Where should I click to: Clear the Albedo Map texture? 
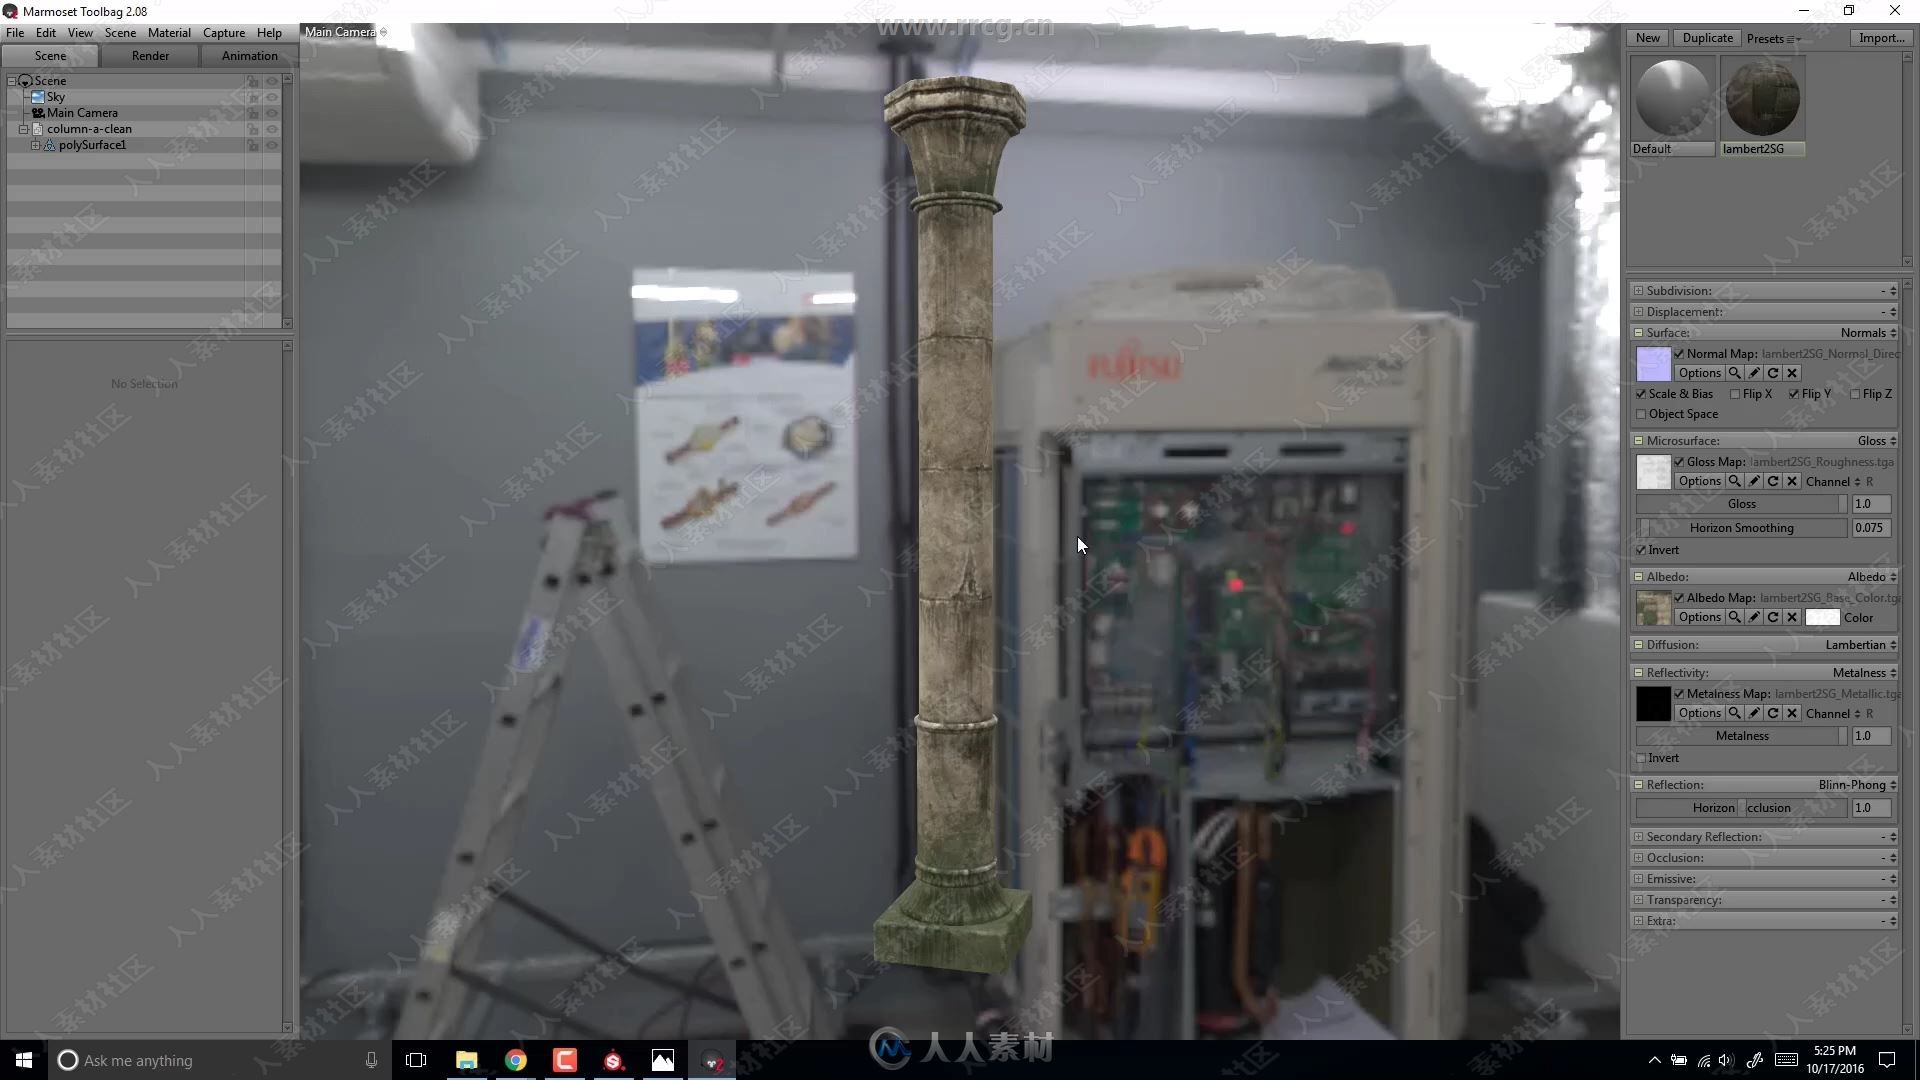click(1792, 617)
